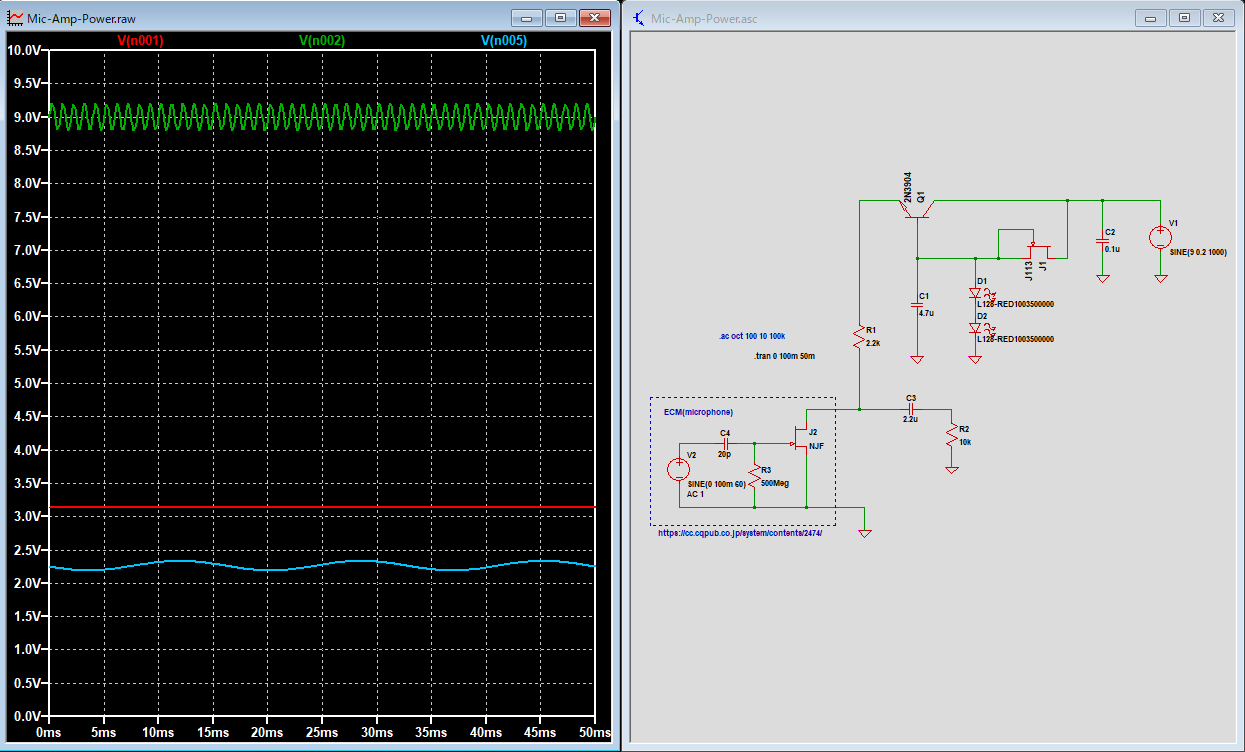Click the D1 LED symbol

977,294
